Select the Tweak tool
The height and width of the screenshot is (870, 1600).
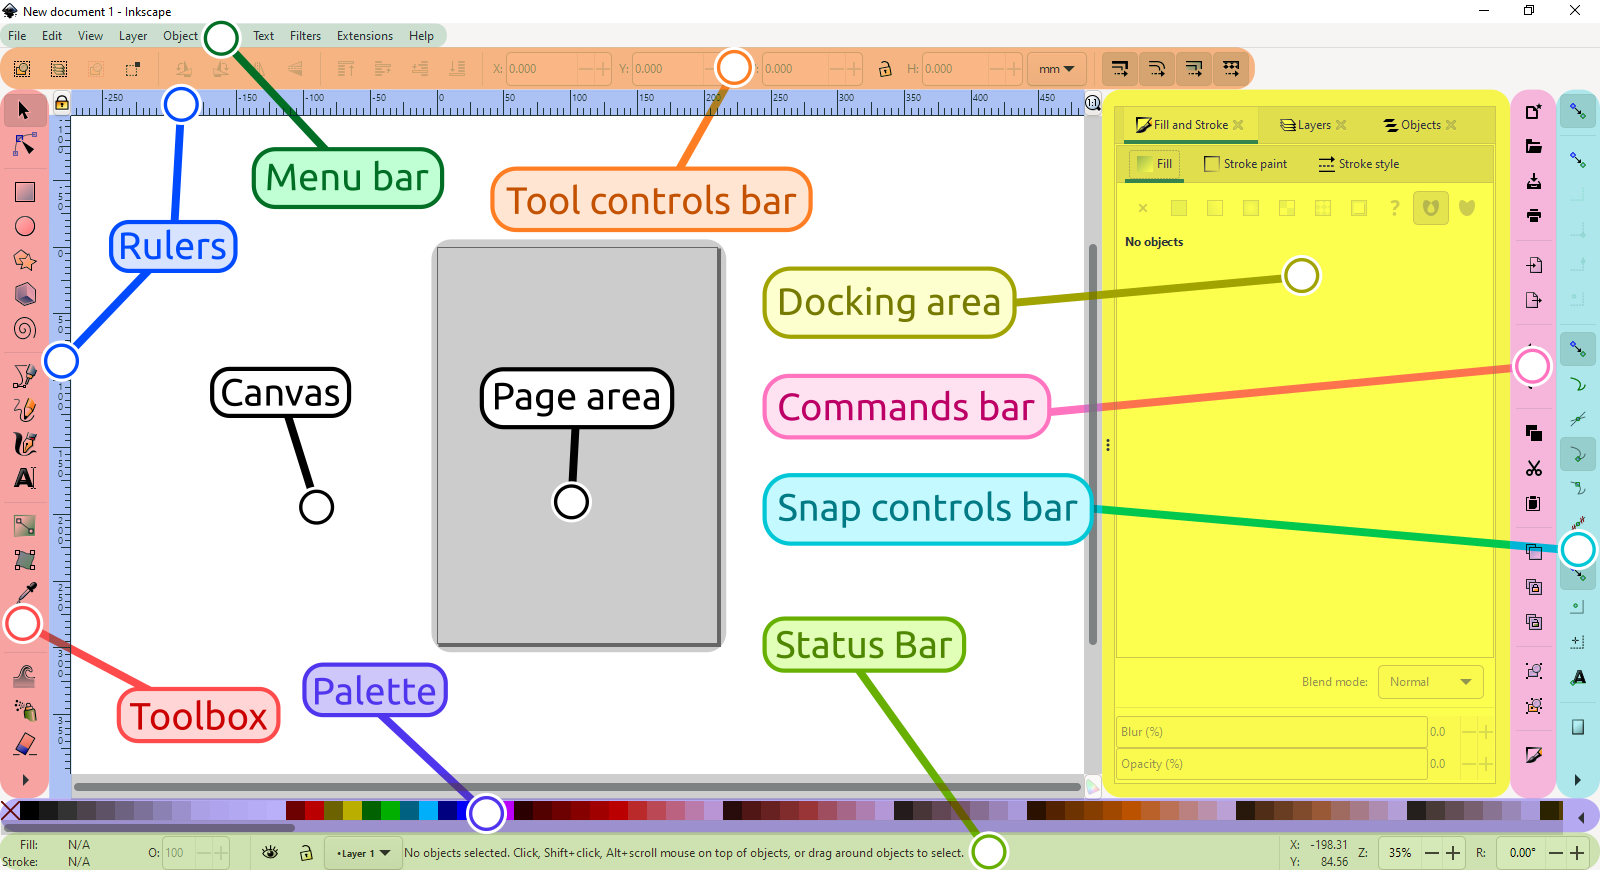(24, 676)
